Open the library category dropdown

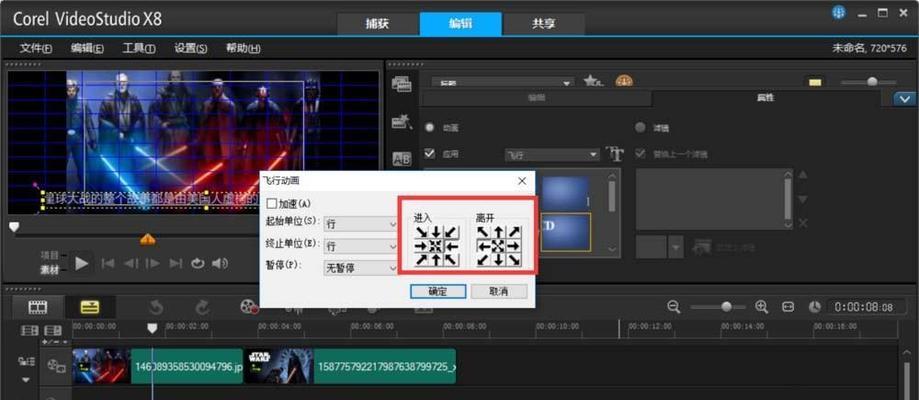pyautogui.click(x=502, y=83)
